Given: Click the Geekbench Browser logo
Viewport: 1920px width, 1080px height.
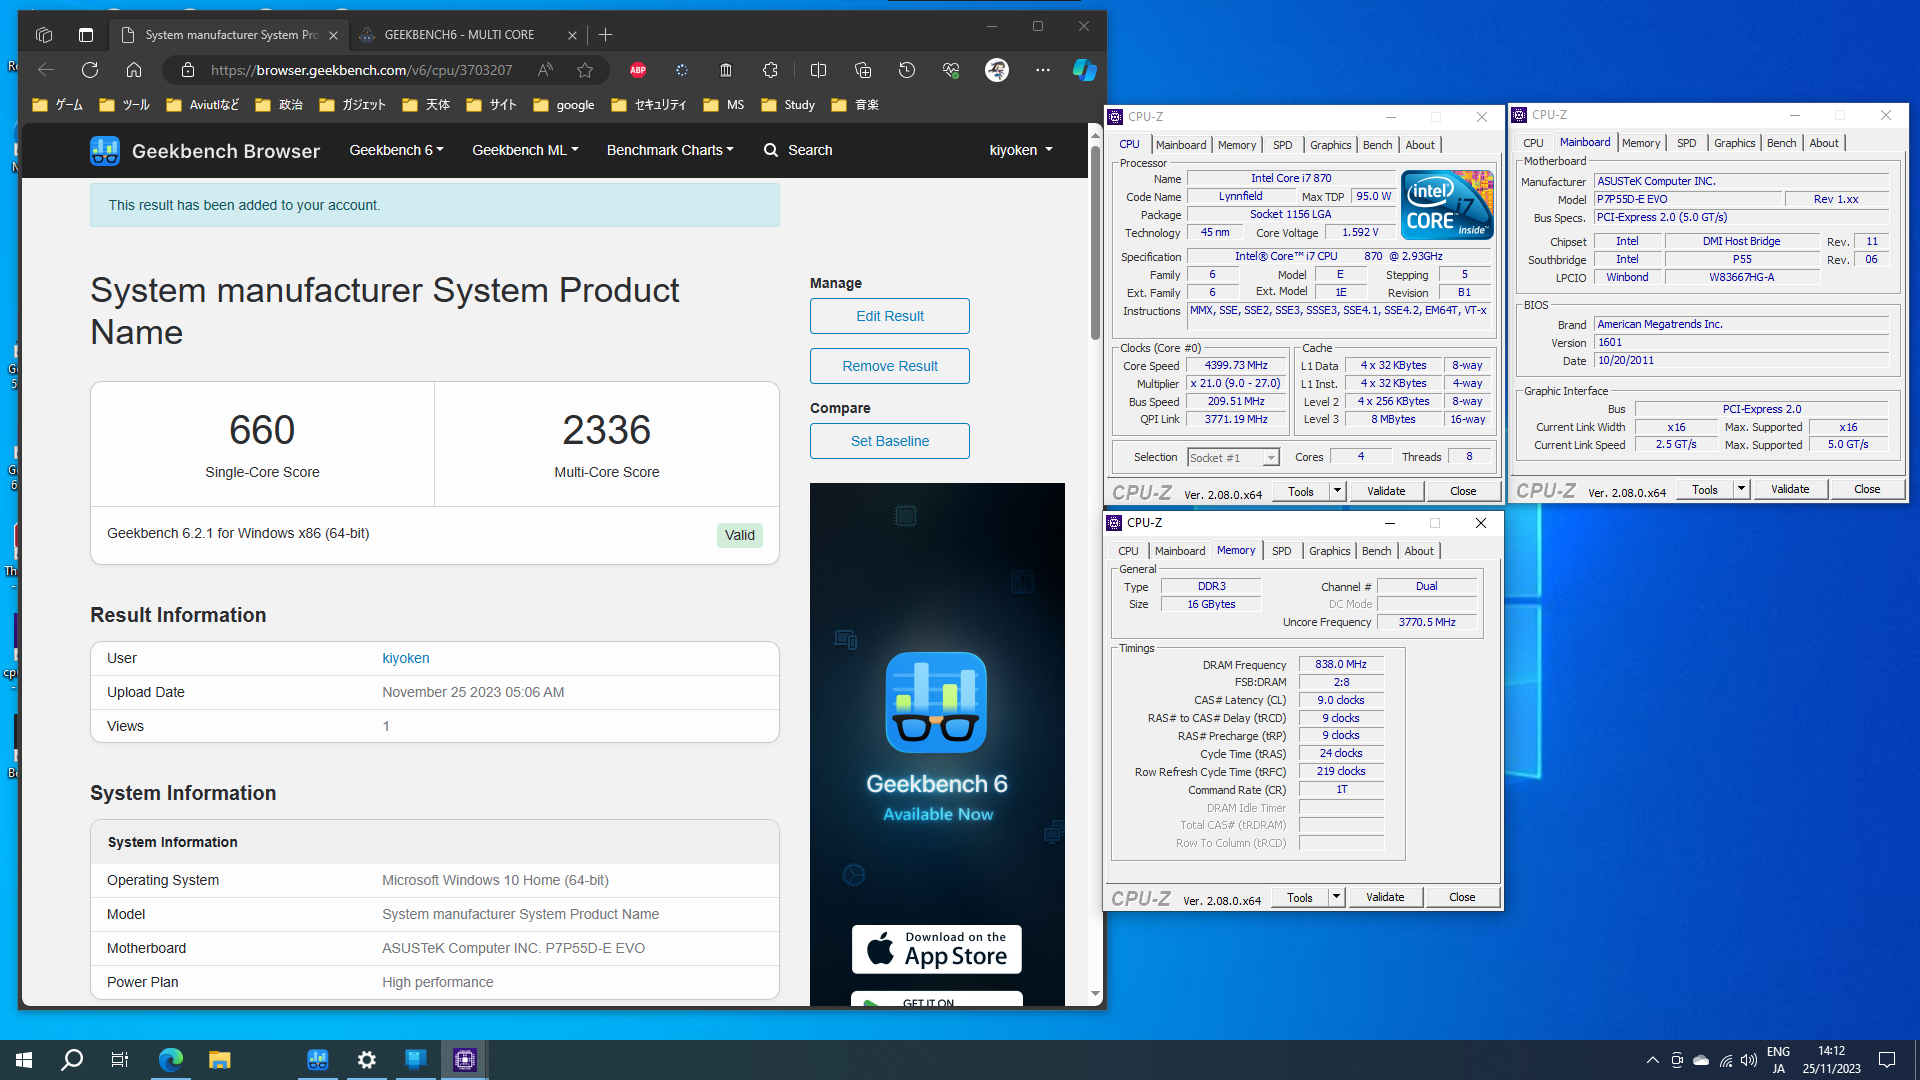Looking at the screenshot, I should [x=205, y=151].
